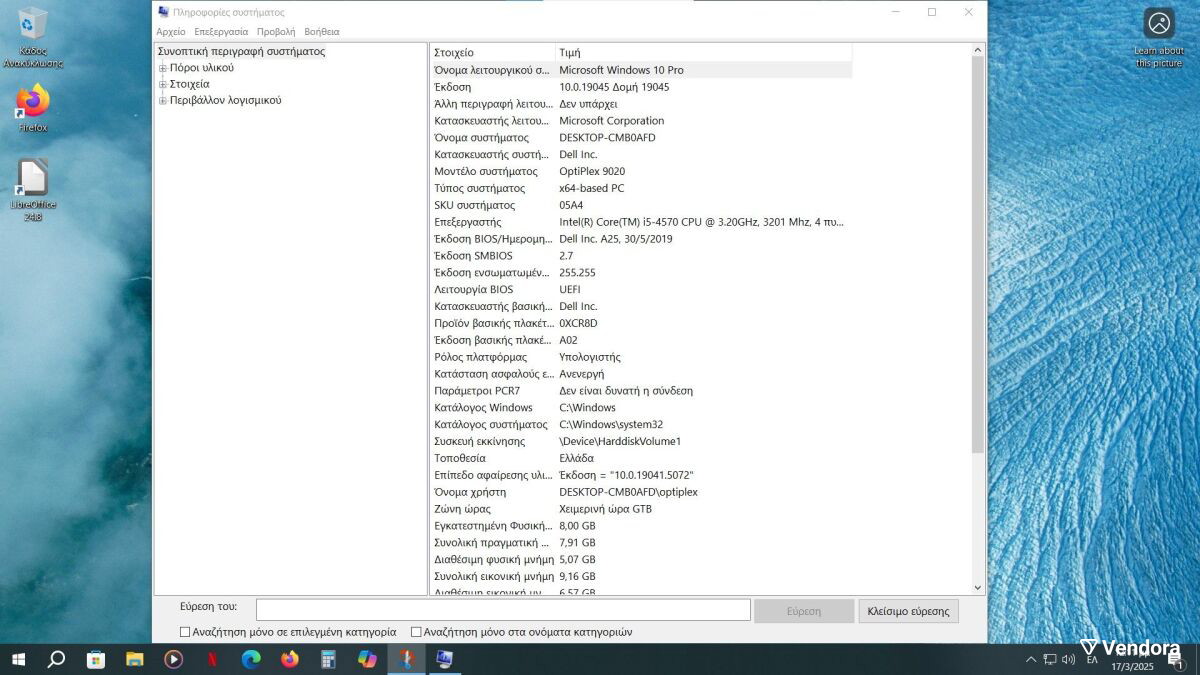
Task: Select the '9,16 GB' total virtual memory value
Action: [577, 577]
